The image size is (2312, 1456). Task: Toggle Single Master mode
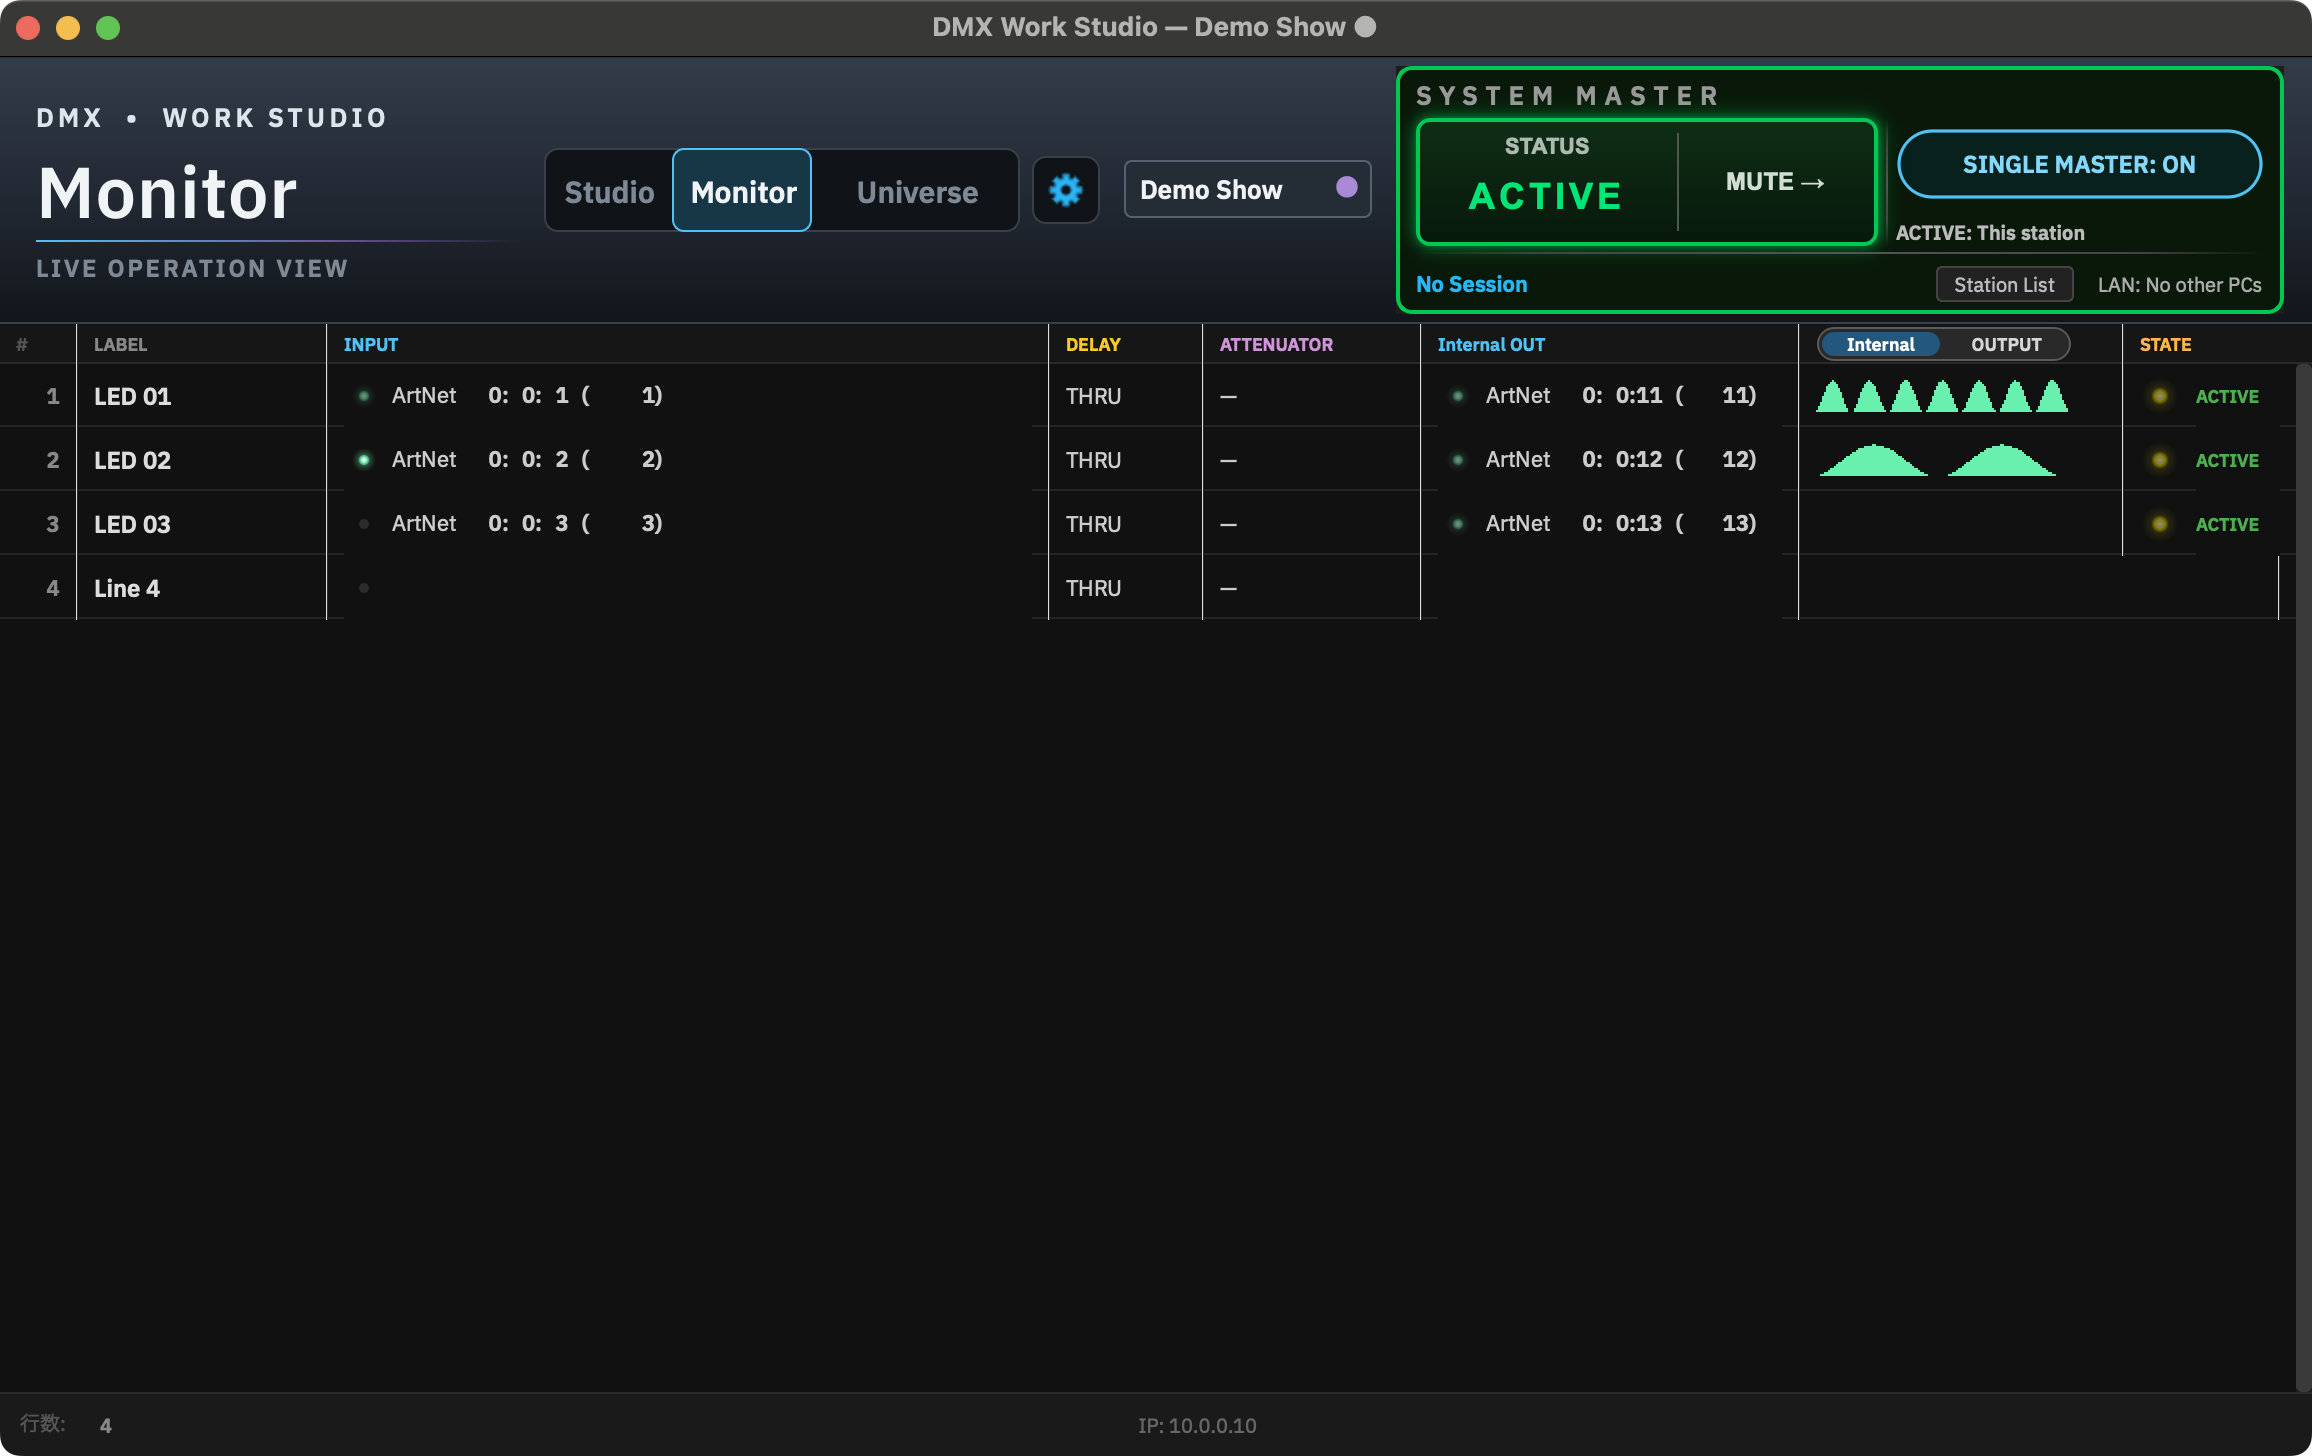coord(2079,165)
